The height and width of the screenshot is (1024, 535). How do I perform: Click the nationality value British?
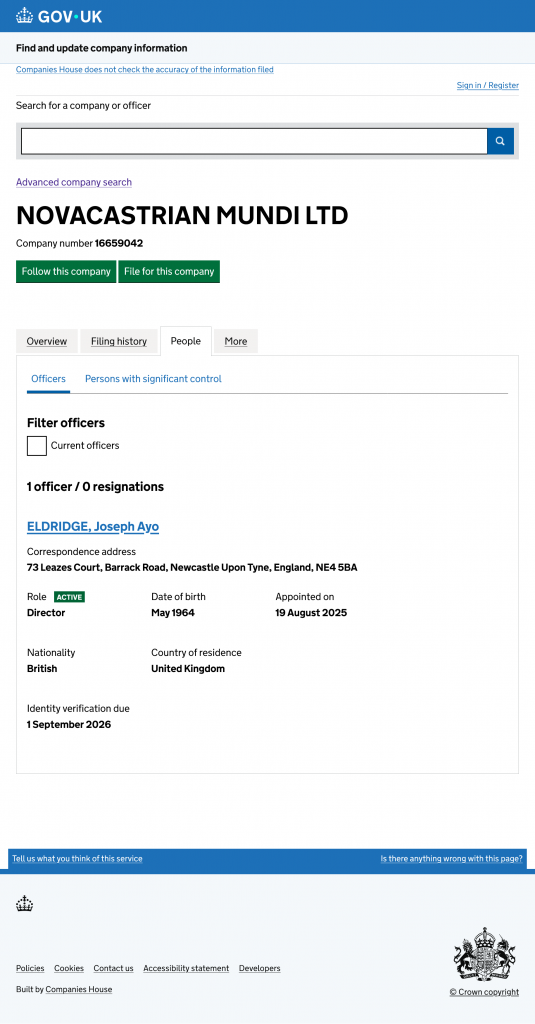click(x=42, y=669)
